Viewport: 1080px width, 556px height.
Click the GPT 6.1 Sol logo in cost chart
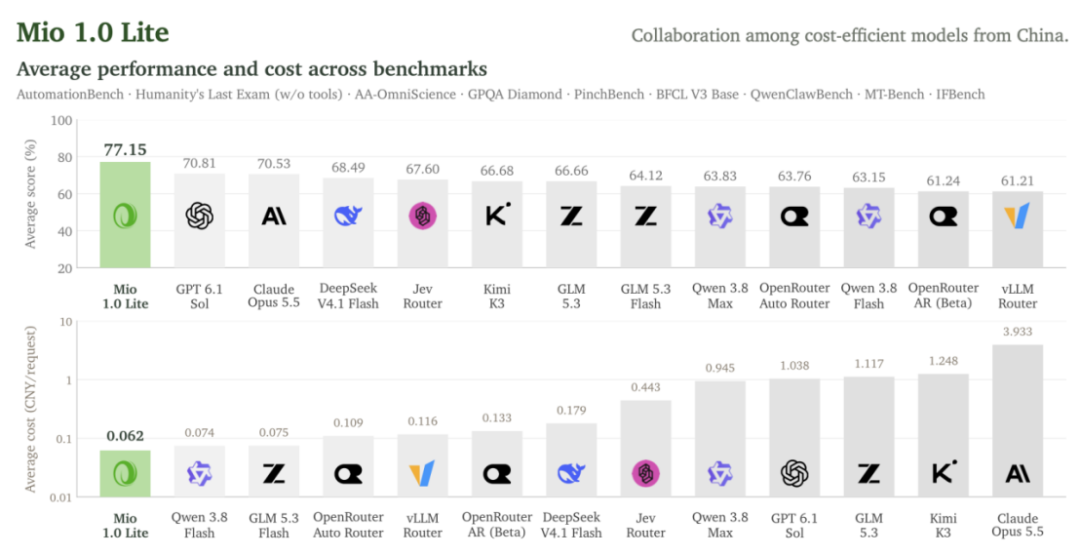pyautogui.click(x=794, y=473)
